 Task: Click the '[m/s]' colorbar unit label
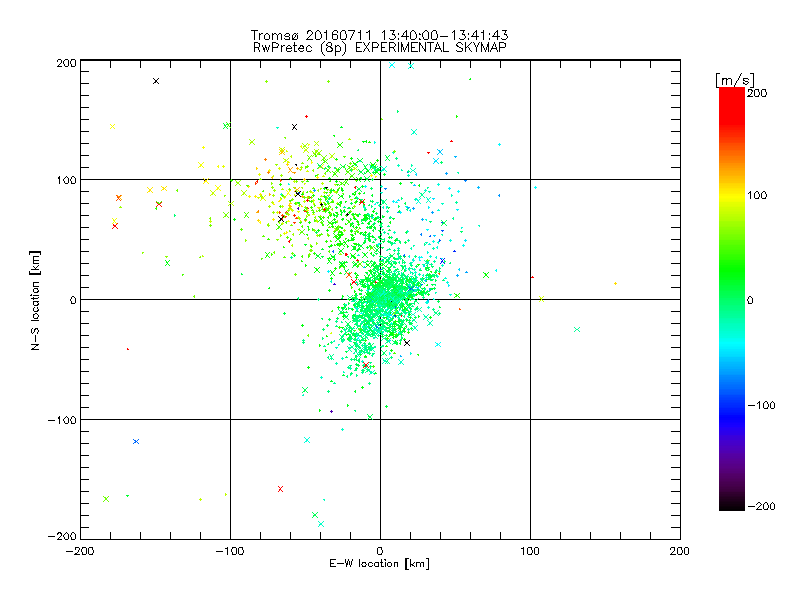(x=735, y=80)
